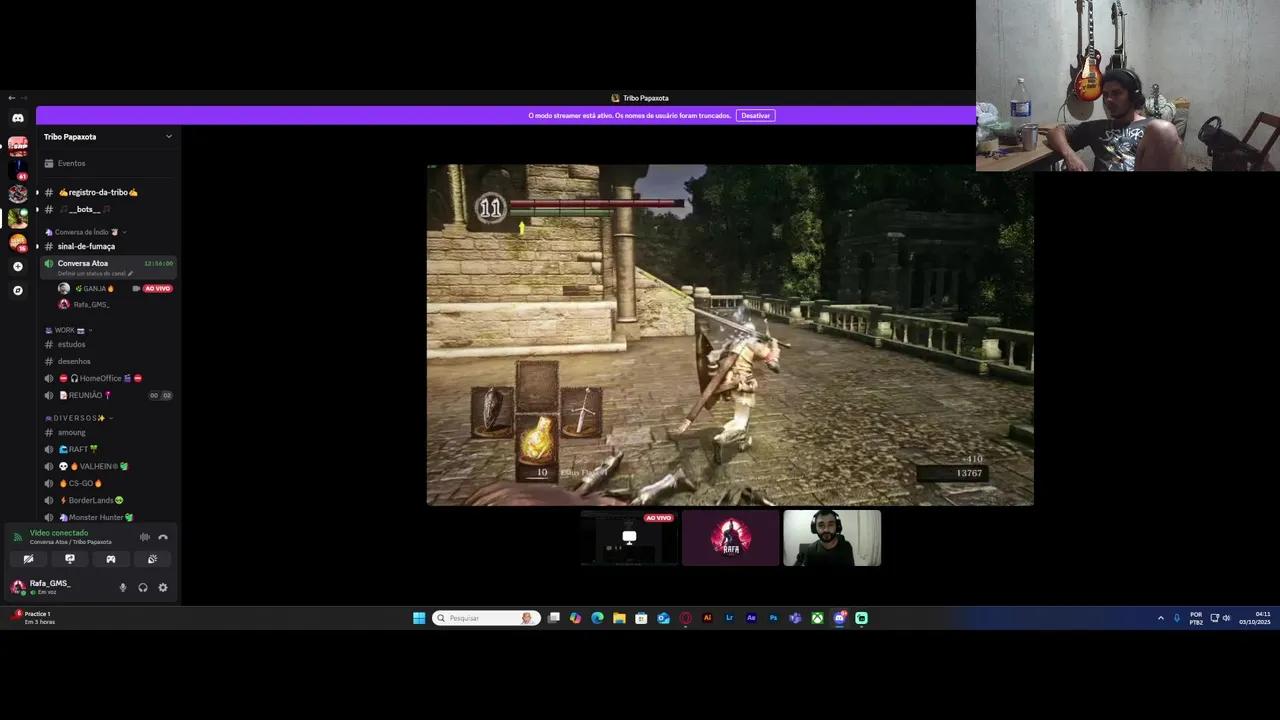Open the __bots__ channel
The height and width of the screenshot is (720, 1280).
pyautogui.click(x=107, y=209)
